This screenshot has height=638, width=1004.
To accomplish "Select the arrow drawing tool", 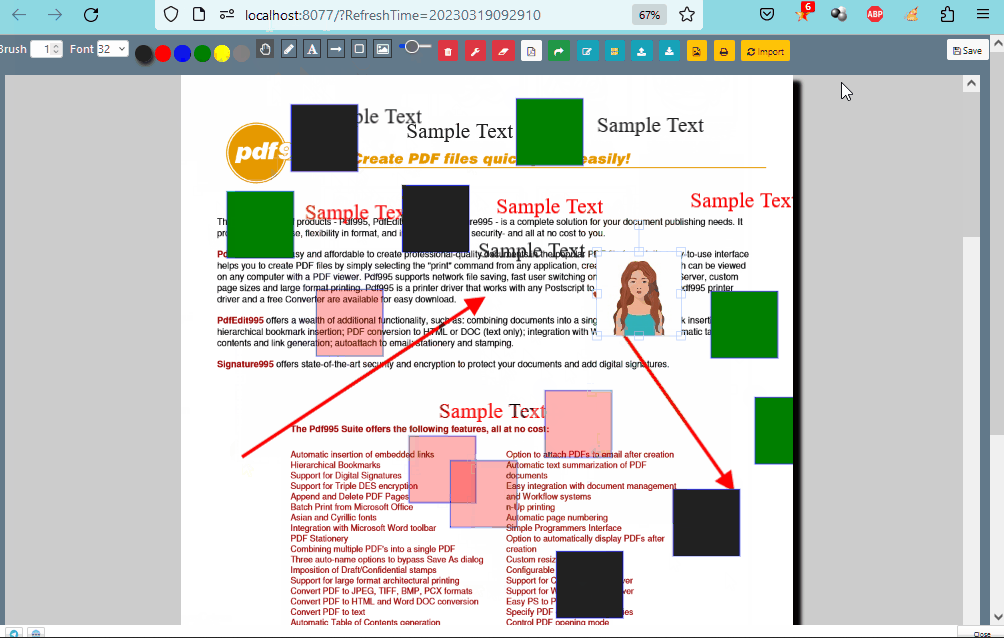I will (336, 49).
